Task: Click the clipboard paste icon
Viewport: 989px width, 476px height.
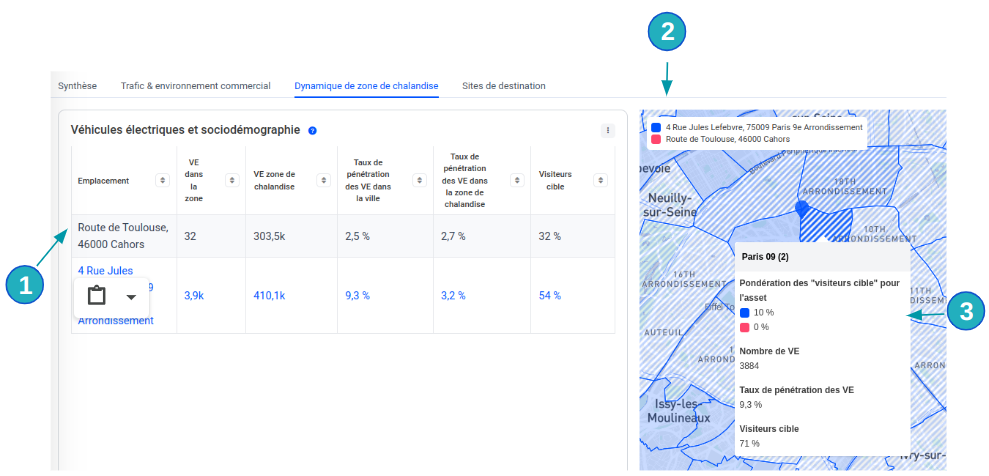Action: point(97,296)
